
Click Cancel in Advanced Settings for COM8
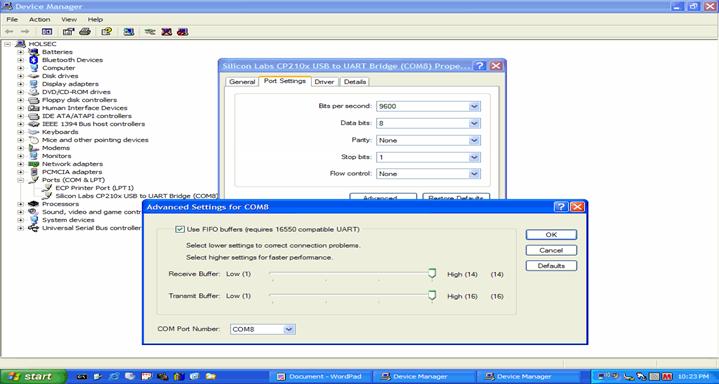[x=551, y=250]
